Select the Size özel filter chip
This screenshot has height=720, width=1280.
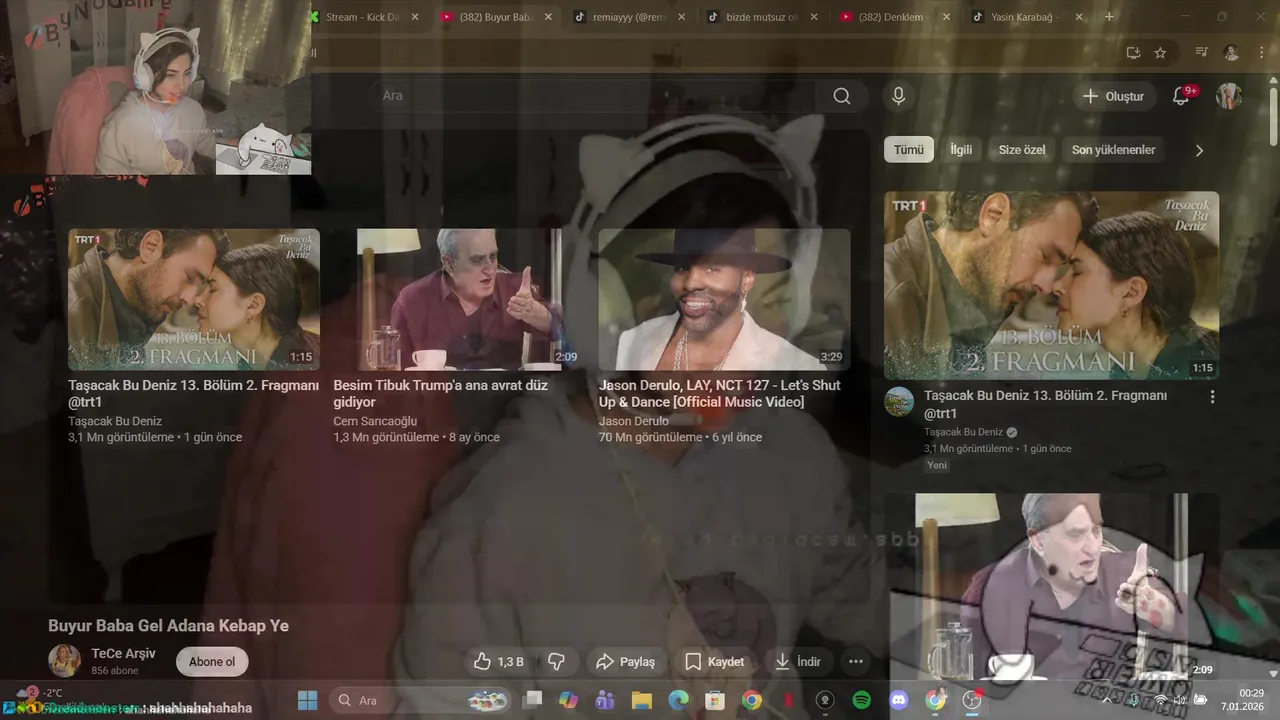click(x=1022, y=150)
